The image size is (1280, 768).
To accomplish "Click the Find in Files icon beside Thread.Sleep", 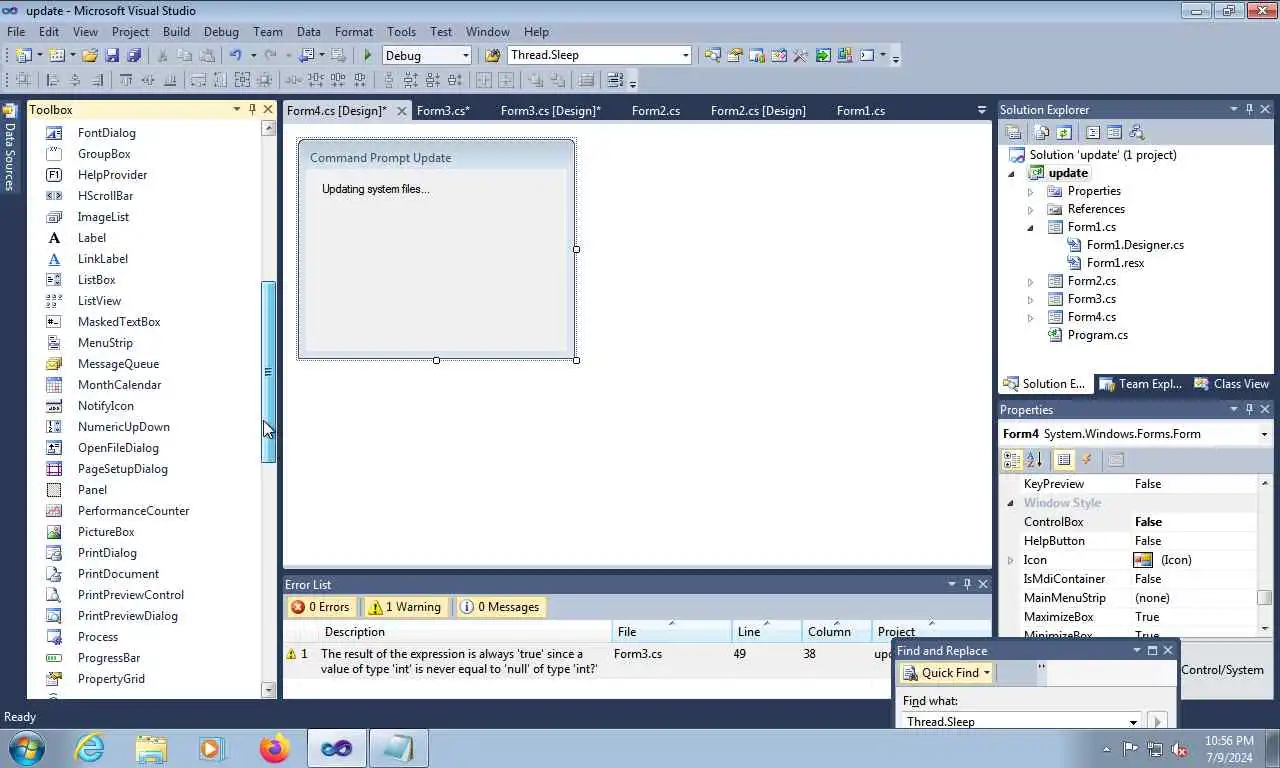I will click(492, 56).
